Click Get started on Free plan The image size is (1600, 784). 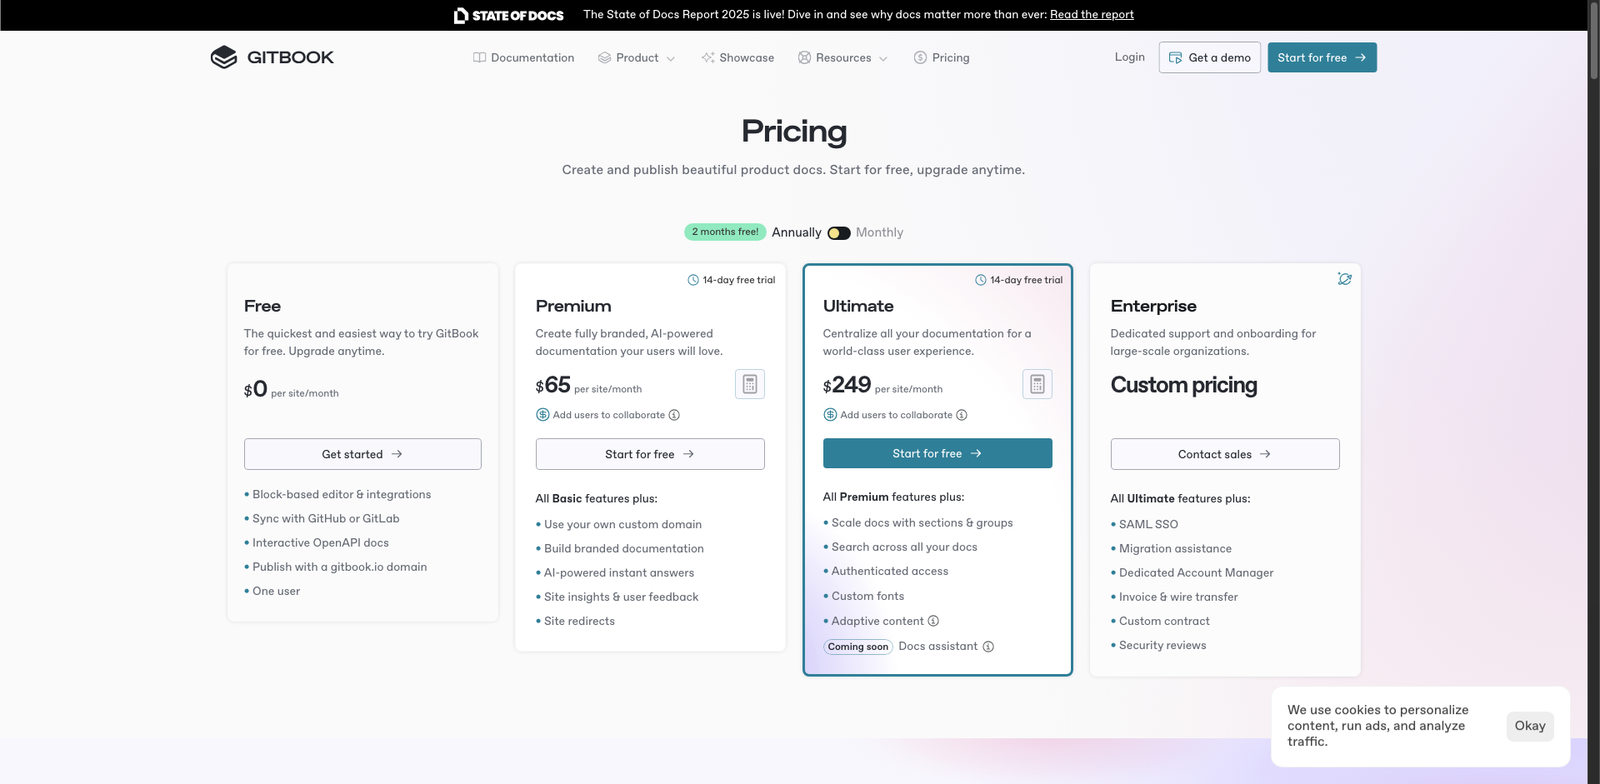coord(362,454)
